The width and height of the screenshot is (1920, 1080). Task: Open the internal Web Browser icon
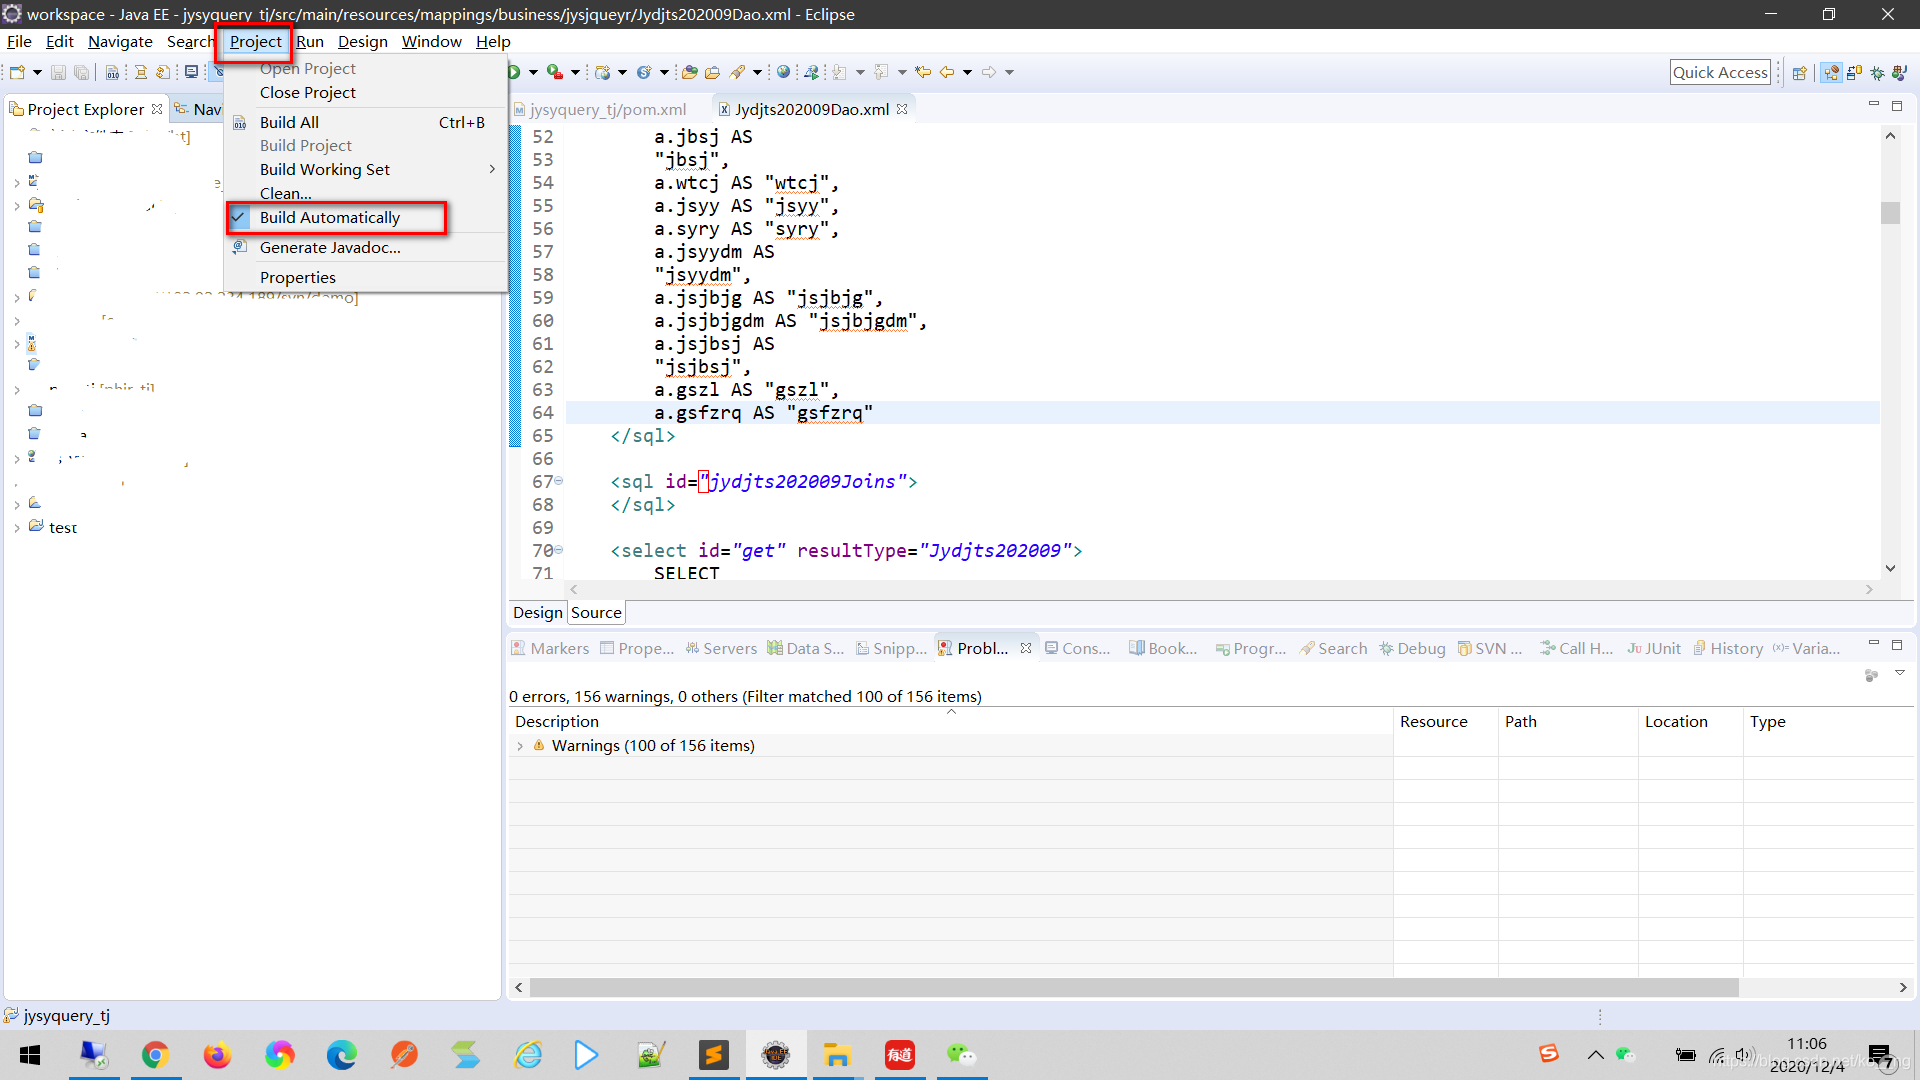[783, 71]
